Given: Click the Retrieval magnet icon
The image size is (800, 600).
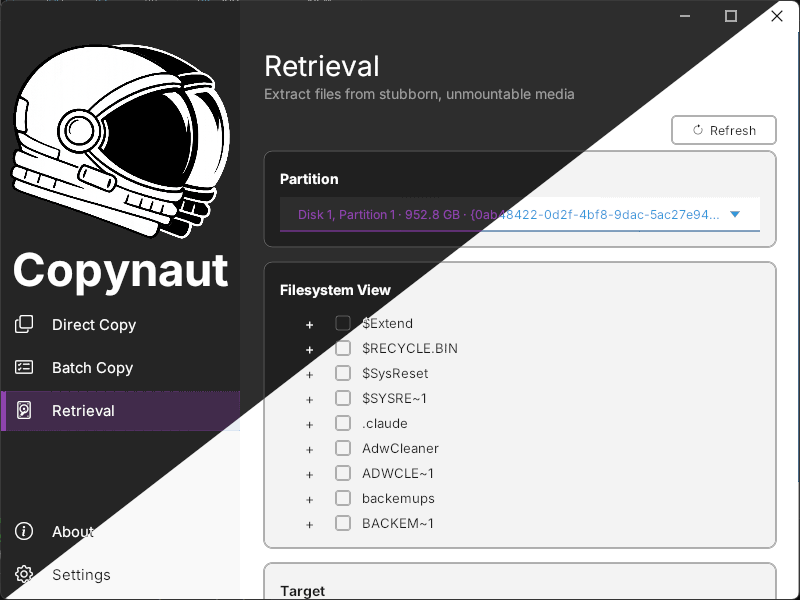Looking at the screenshot, I should (x=23, y=410).
